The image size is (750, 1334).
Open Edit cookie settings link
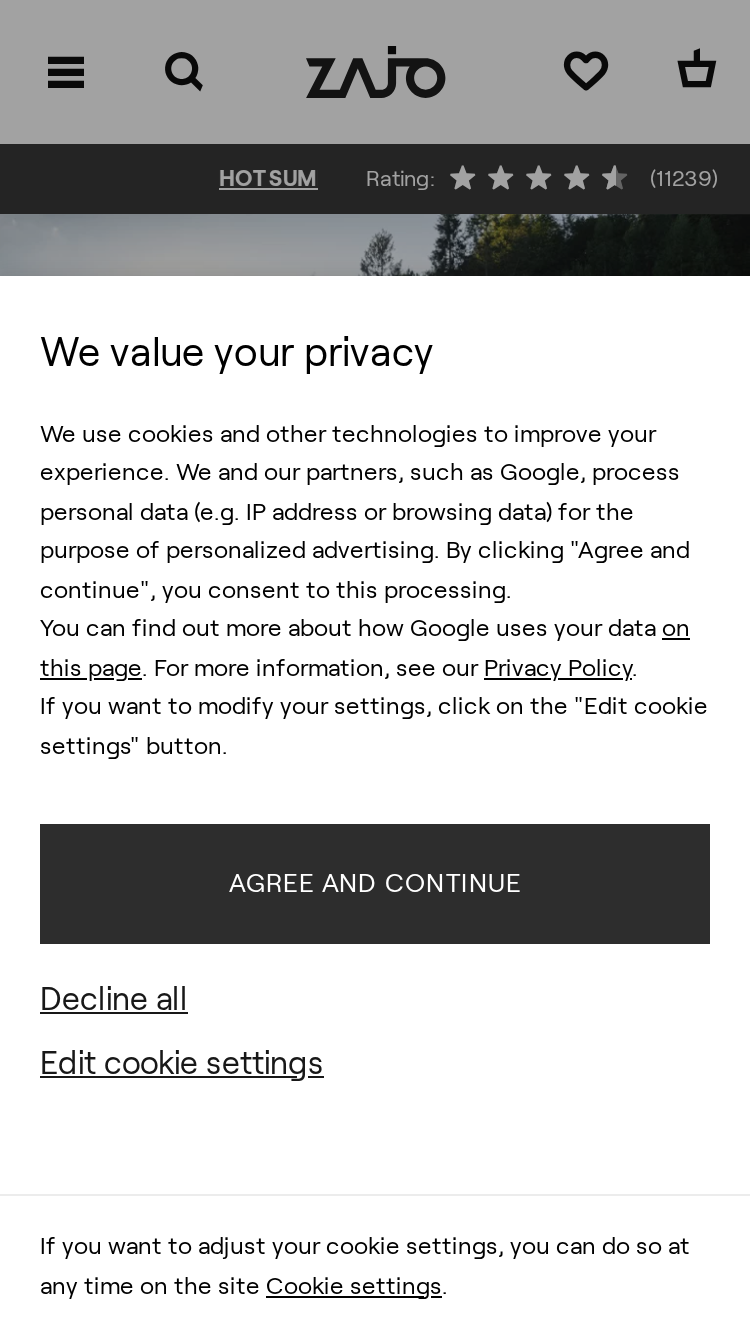pyautogui.click(x=182, y=1063)
